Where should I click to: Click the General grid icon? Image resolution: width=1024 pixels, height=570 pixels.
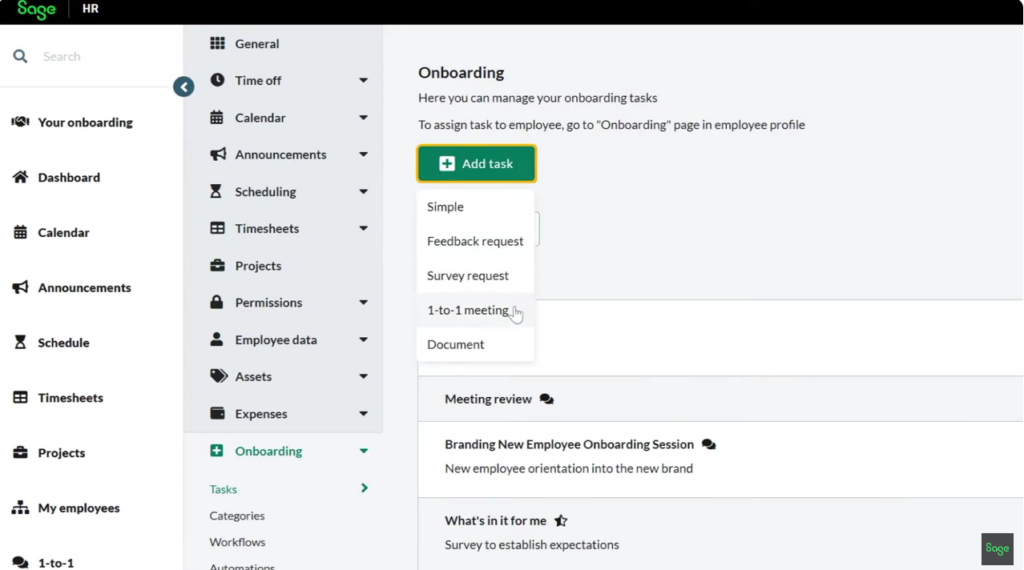pyautogui.click(x=217, y=43)
